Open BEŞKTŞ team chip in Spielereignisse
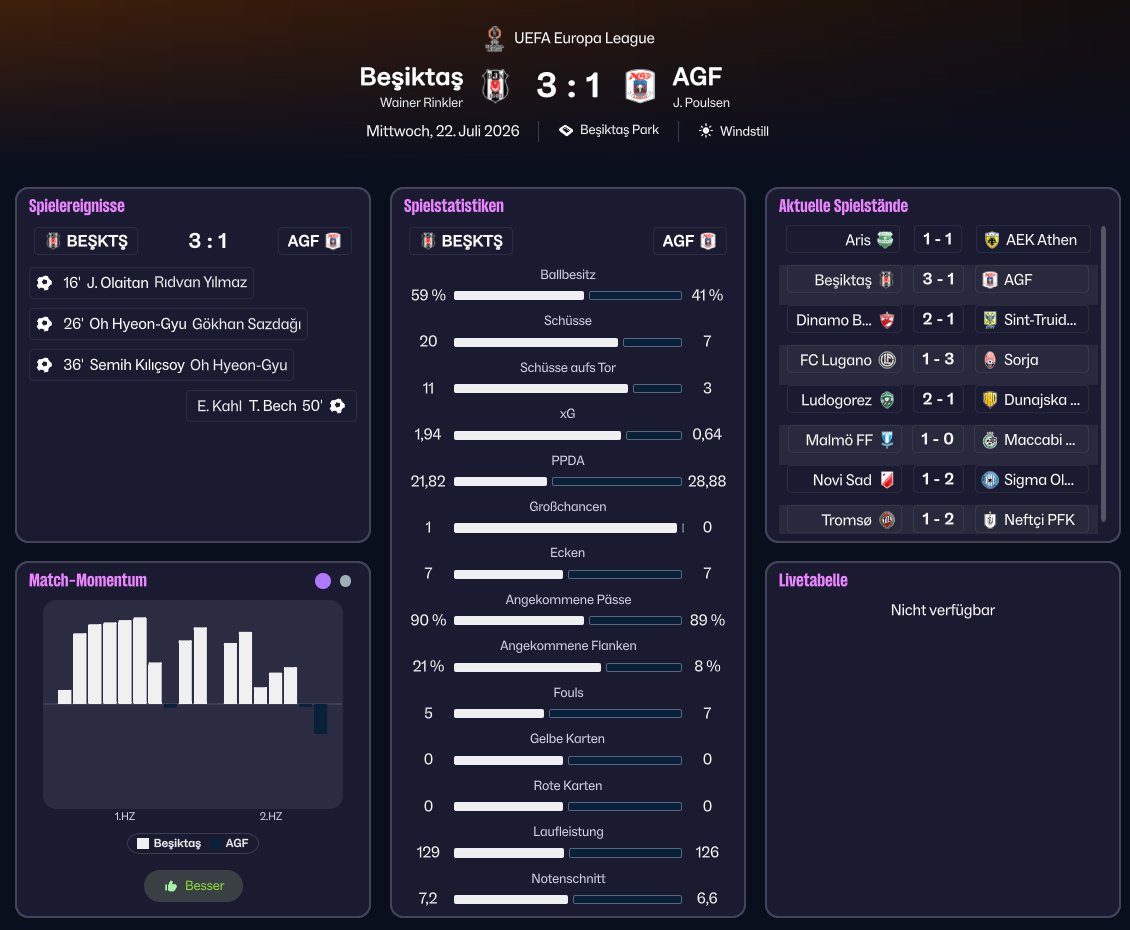The height and width of the screenshot is (930, 1130). (x=86, y=241)
